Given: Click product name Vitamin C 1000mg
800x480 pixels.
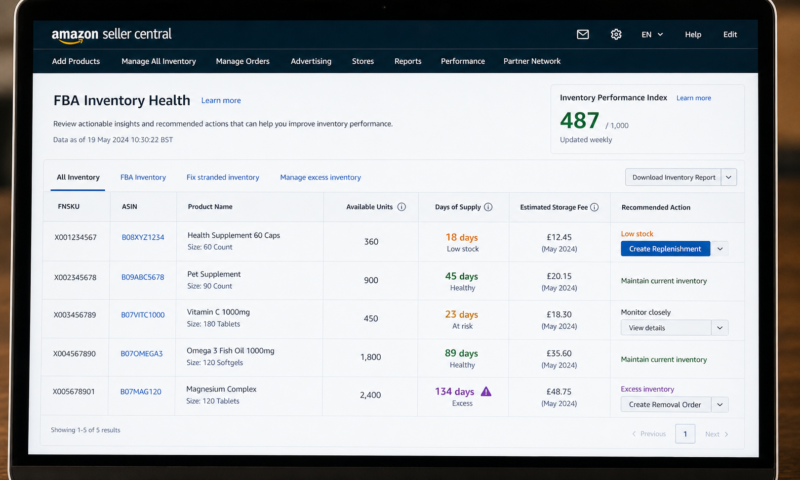Looking at the screenshot, I should coord(218,312).
